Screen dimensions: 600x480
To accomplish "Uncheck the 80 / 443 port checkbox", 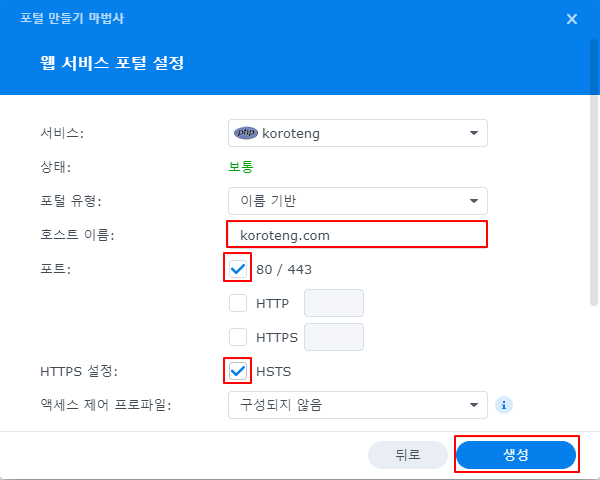I will point(238,269).
